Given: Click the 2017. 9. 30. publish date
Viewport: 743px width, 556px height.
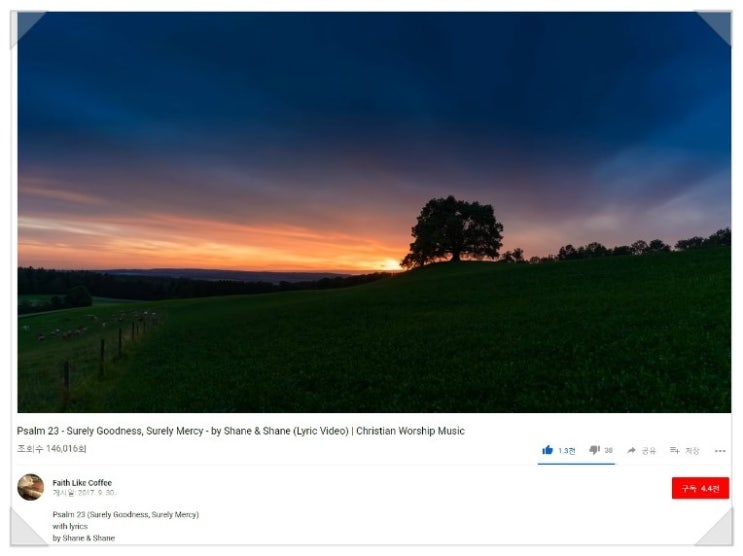Looking at the screenshot, I should tap(96, 493).
